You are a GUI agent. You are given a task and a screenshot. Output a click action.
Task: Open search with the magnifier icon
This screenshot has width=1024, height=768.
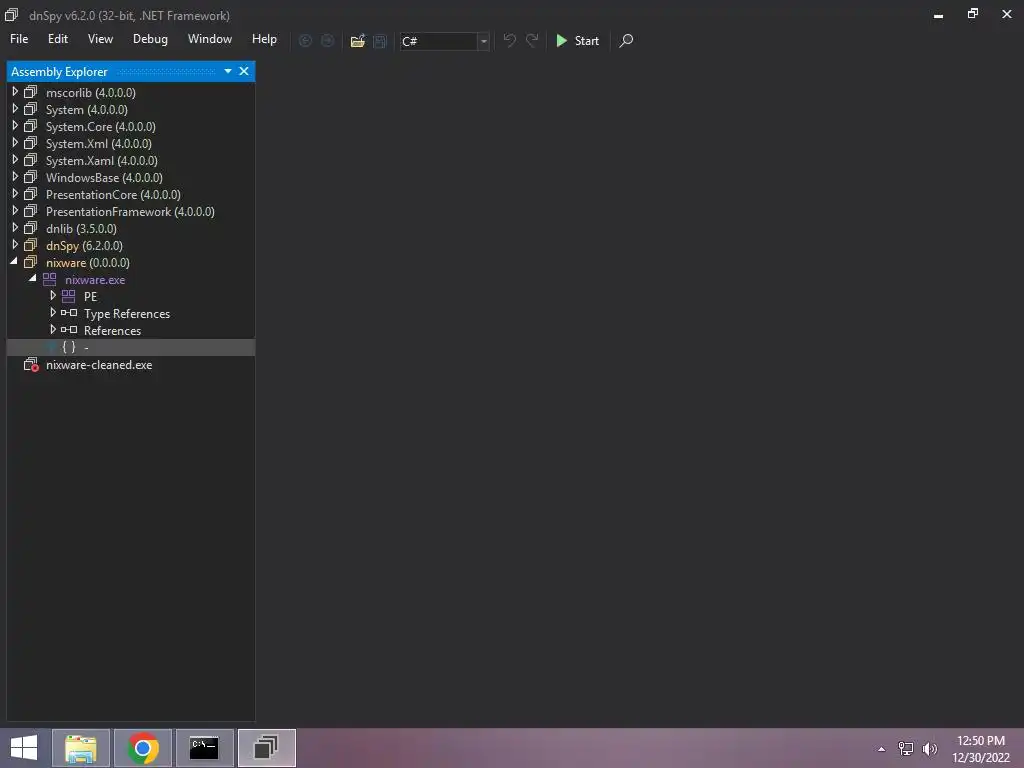pyautogui.click(x=626, y=40)
